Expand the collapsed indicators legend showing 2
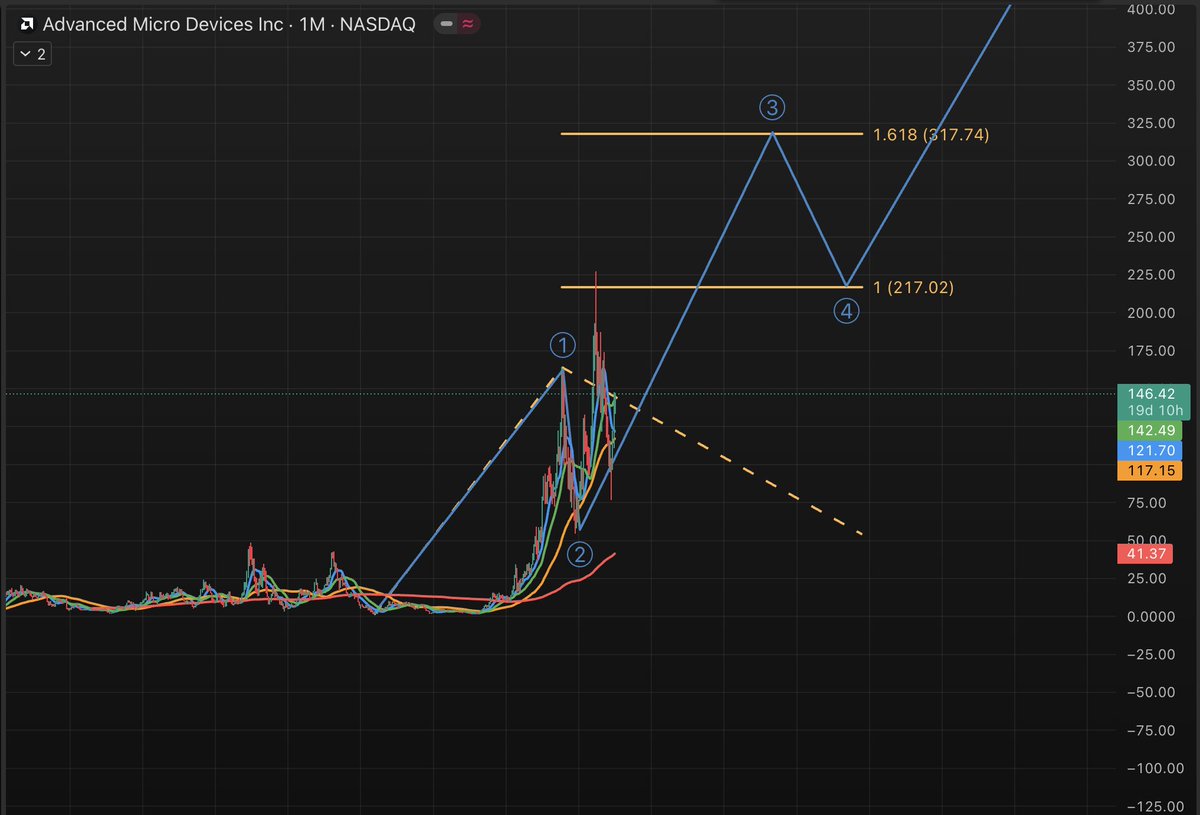Viewport: 1200px width, 815px height. pyautogui.click(x=32, y=54)
